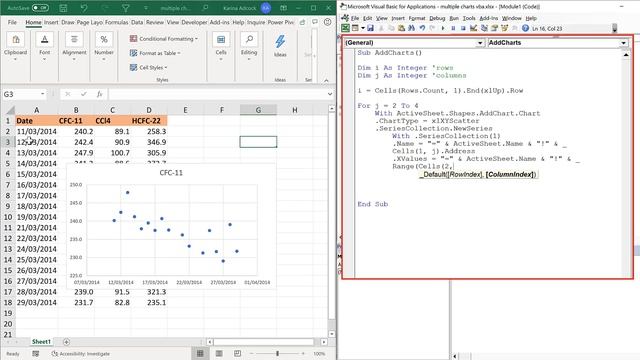The height and width of the screenshot is (360, 640).
Task: Collapse the ribbon with the chevron
Action: click(x=326, y=80)
